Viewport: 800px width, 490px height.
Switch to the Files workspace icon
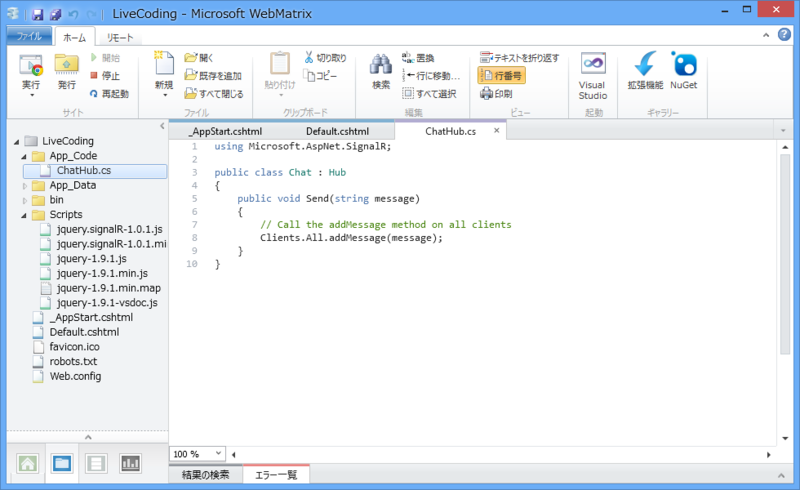click(62, 463)
